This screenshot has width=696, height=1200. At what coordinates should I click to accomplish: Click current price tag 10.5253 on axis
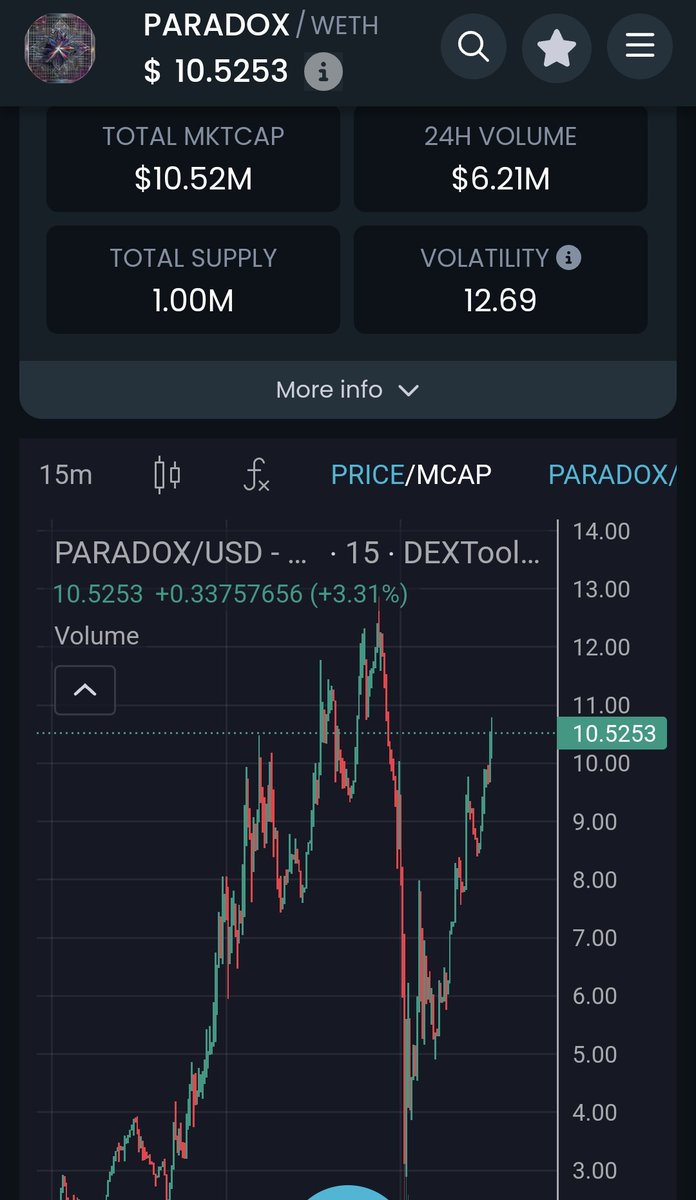[x=614, y=734]
